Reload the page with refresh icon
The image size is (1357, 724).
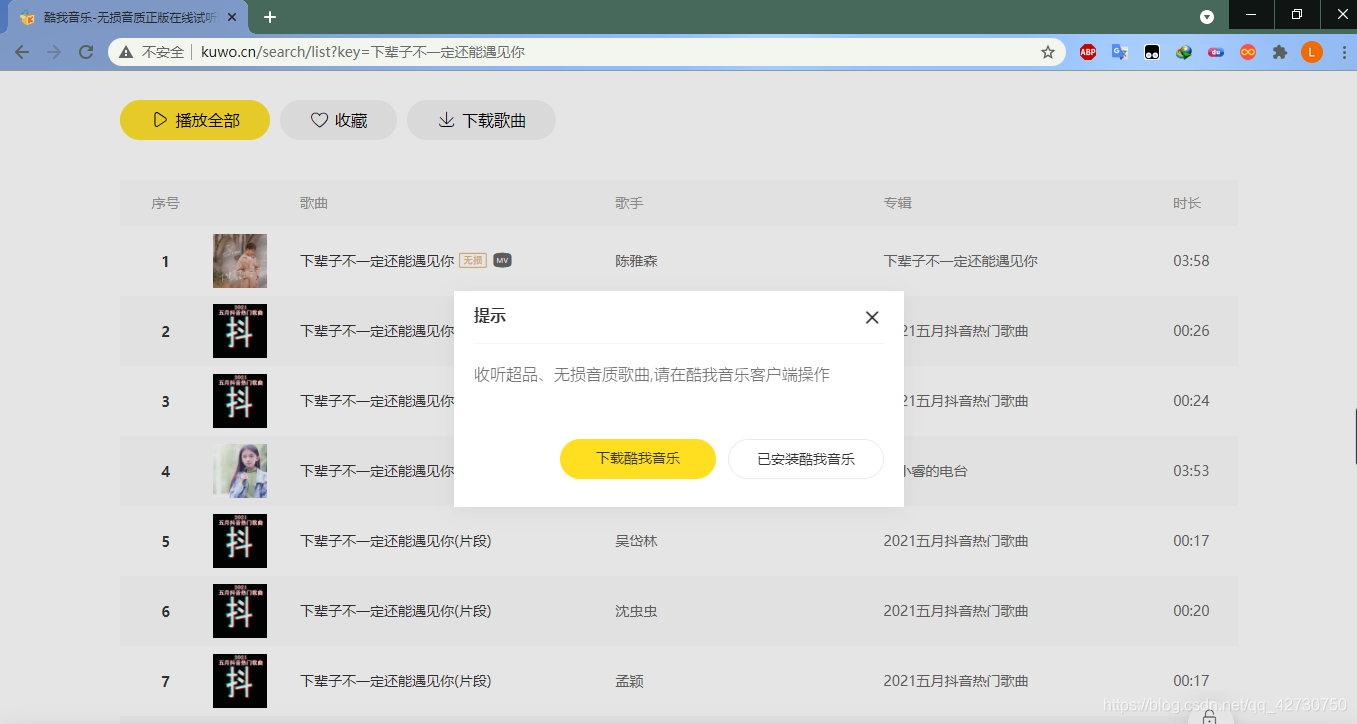(86, 52)
